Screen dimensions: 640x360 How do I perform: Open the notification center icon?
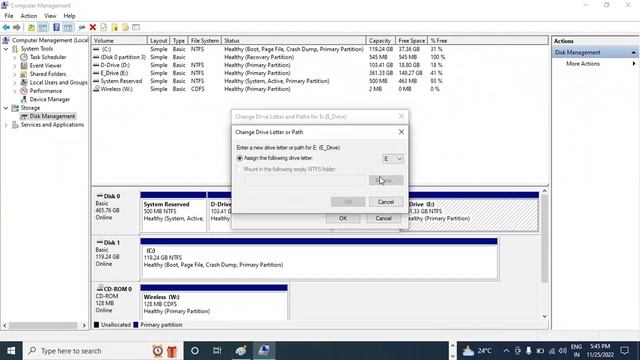[624, 351]
